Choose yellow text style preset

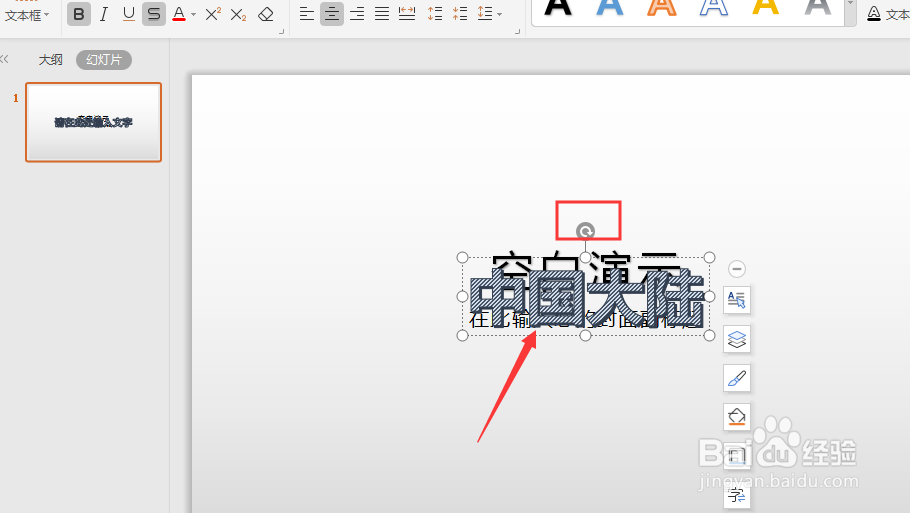[765, 8]
